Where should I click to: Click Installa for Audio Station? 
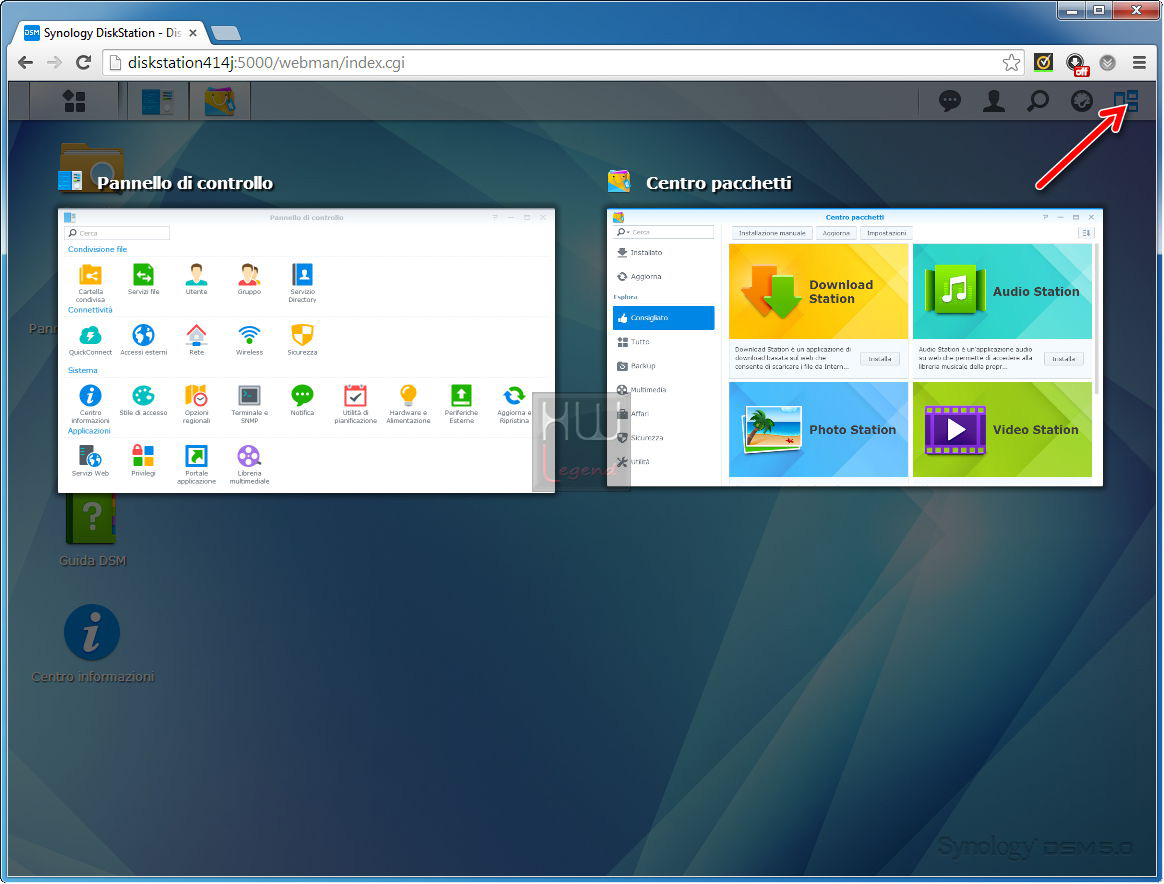click(x=1064, y=358)
